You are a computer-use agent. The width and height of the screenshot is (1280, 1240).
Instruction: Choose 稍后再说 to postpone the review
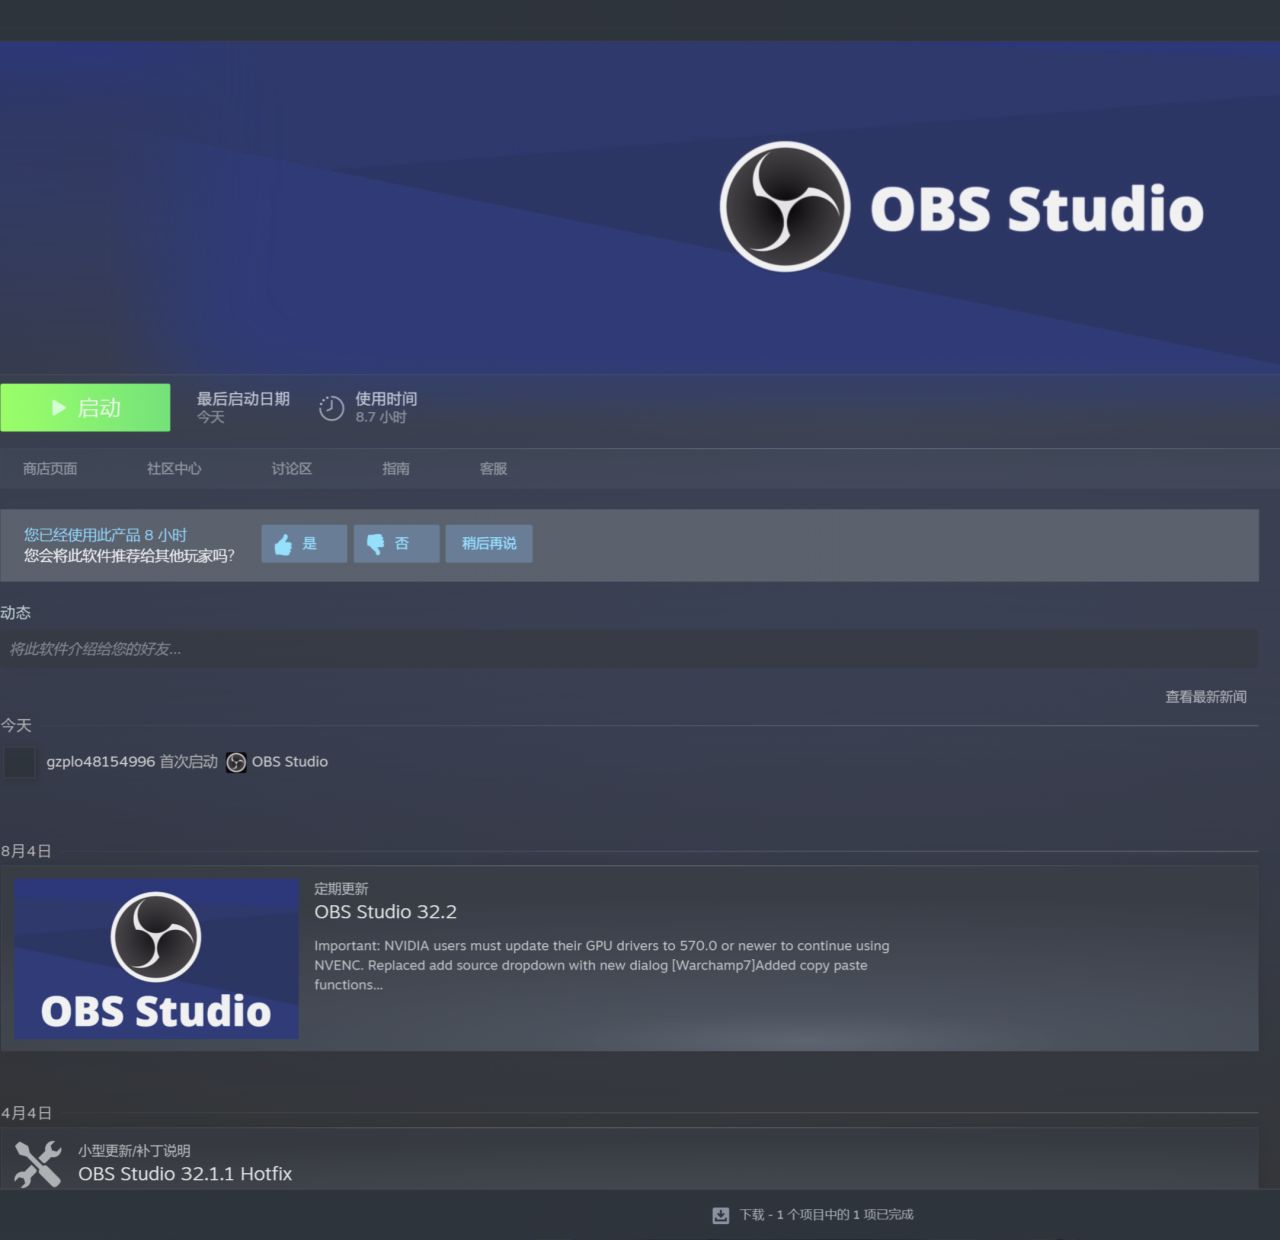(x=489, y=544)
